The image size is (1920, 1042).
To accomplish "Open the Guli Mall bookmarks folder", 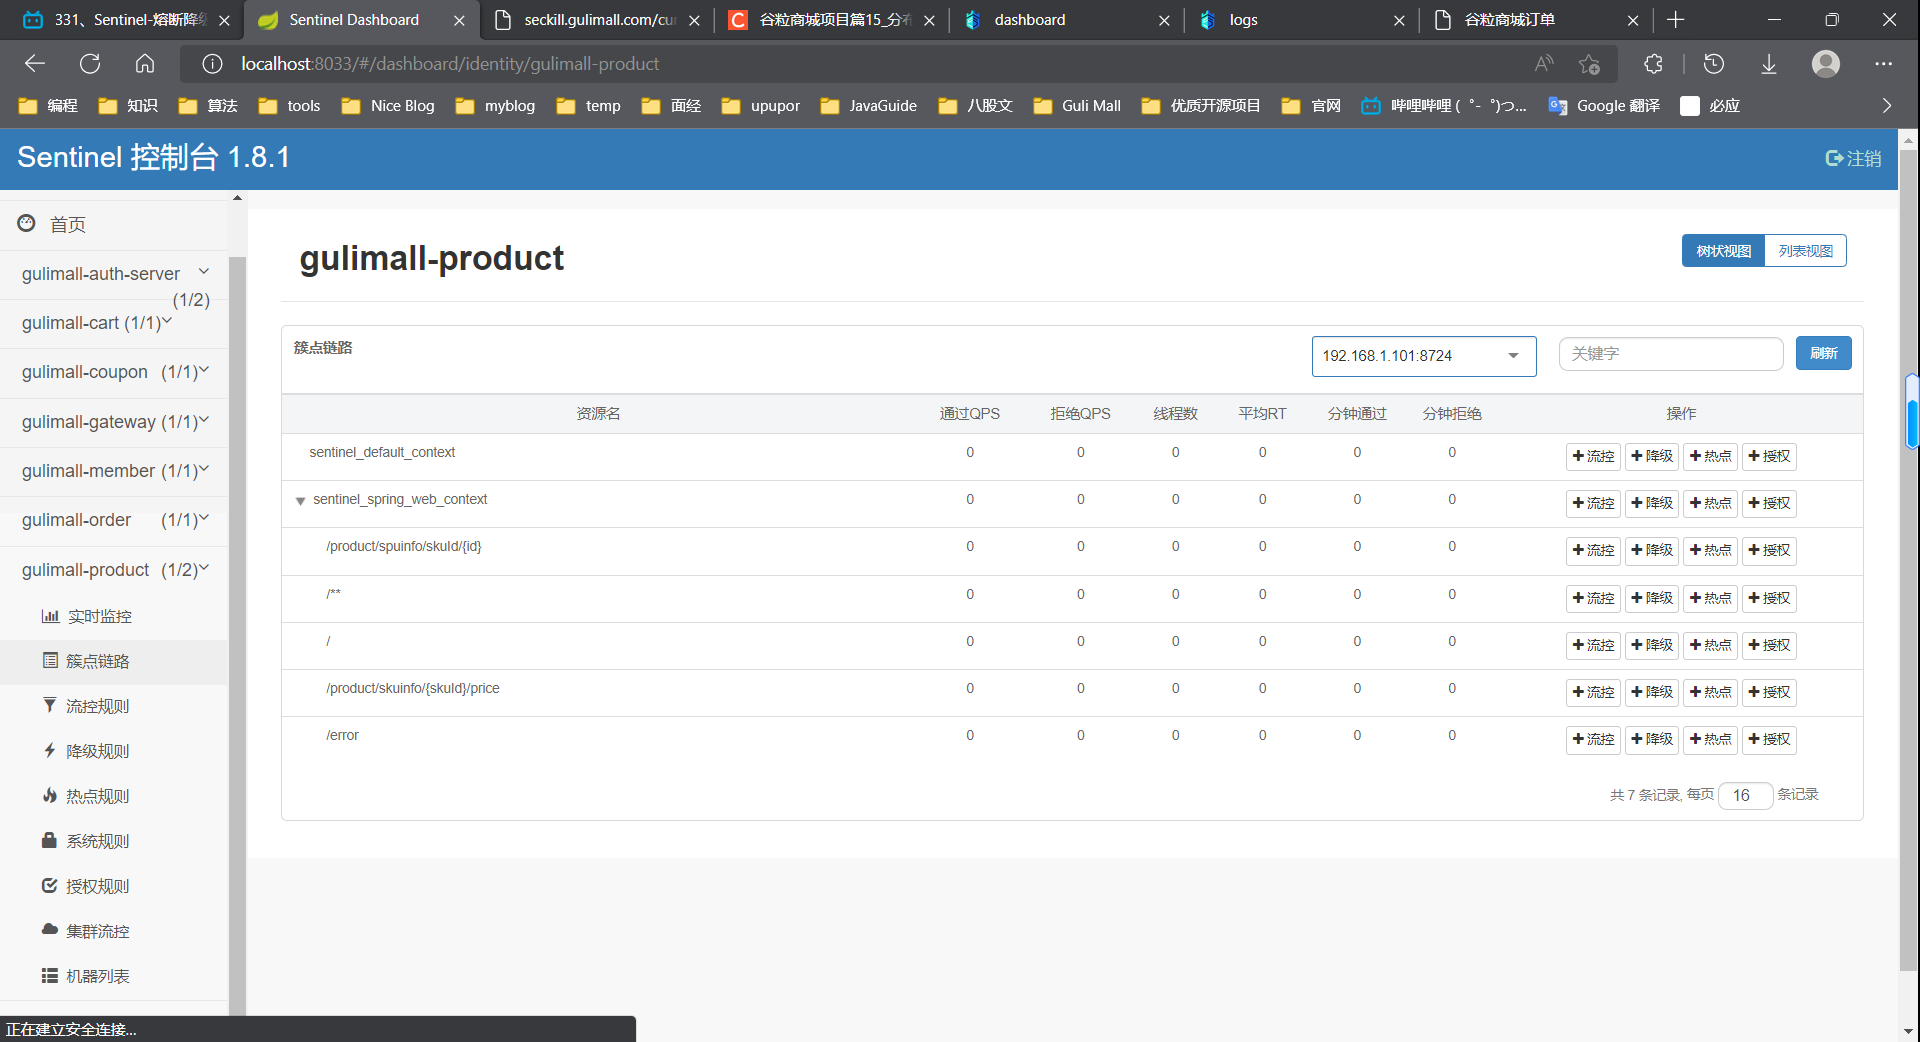I will coord(1077,106).
